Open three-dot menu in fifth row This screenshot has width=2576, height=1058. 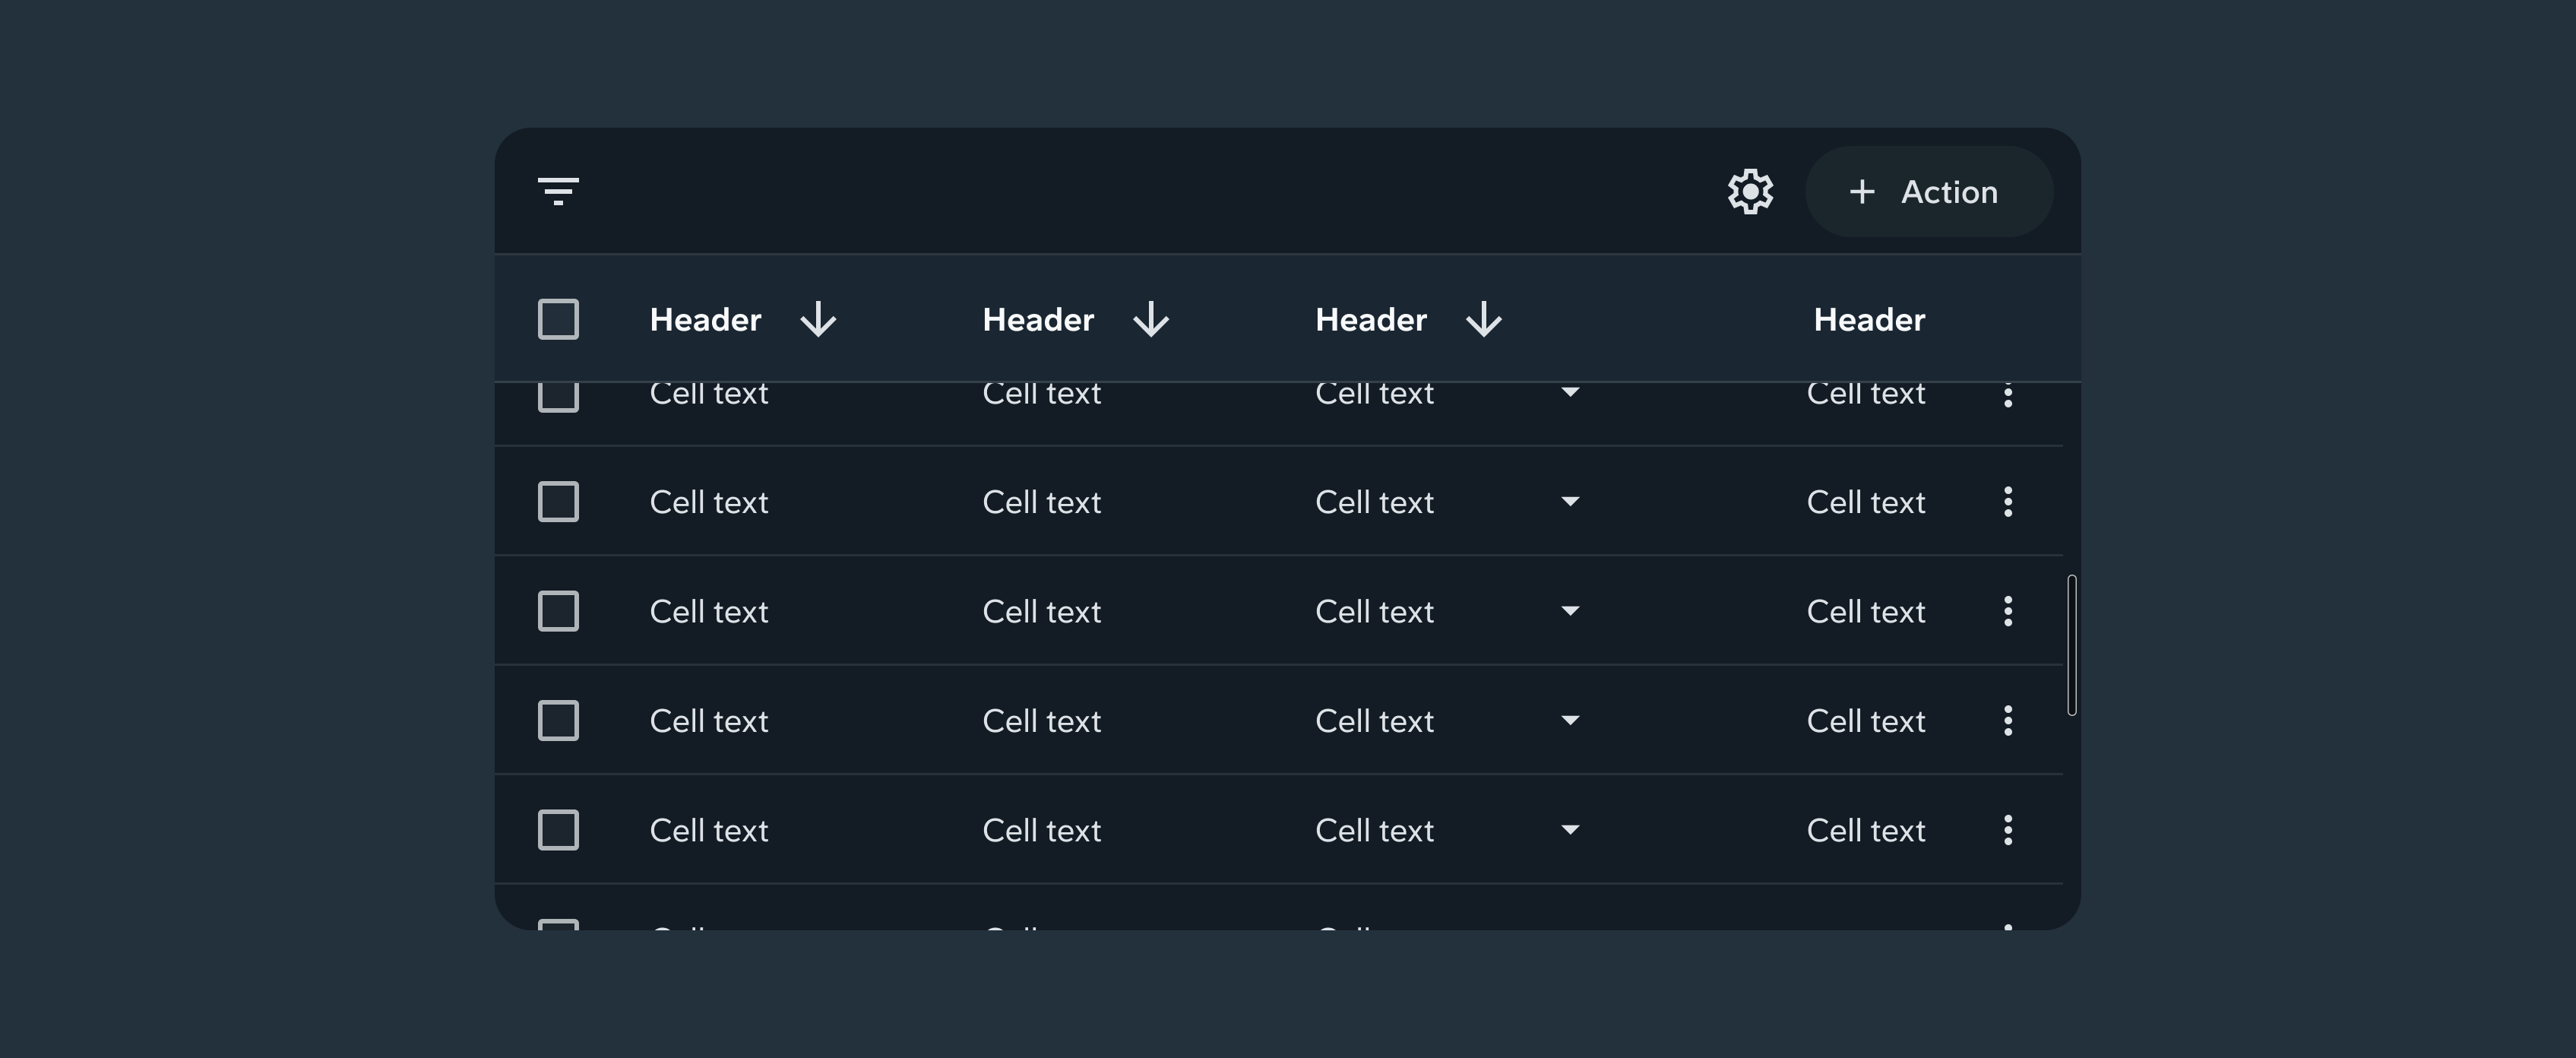point(2007,830)
